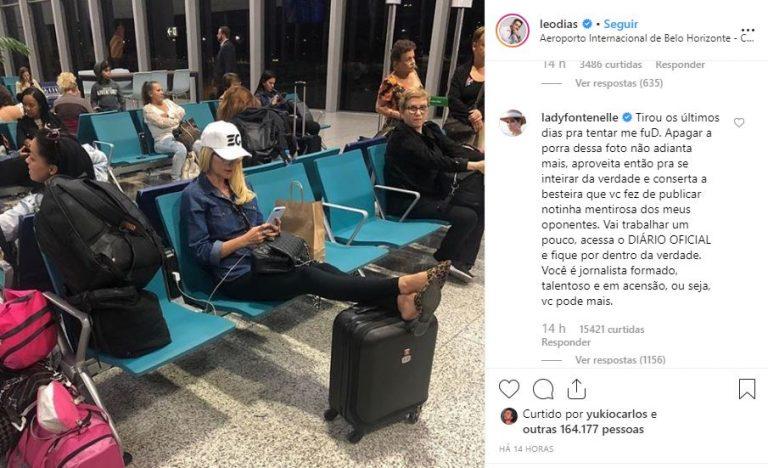Like ladyfontenelle's comment with small heart
The height and width of the screenshot is (468, 768).
coord(739,123)
